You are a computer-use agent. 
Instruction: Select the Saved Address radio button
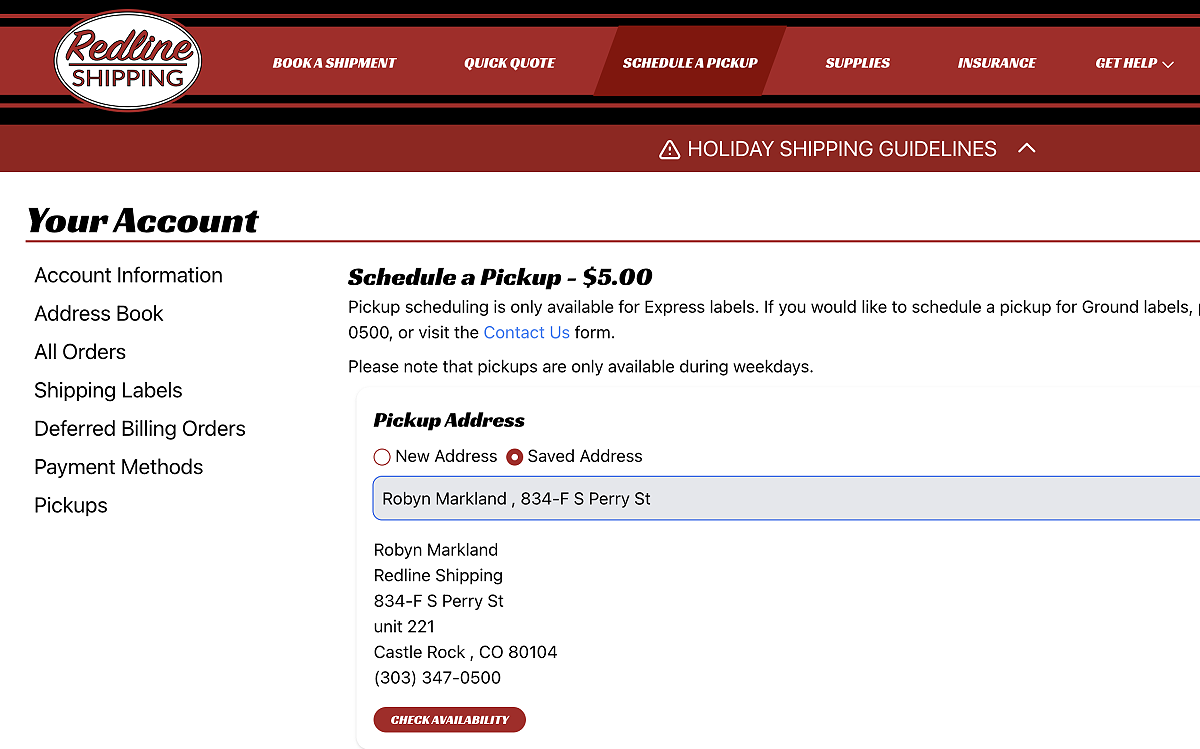tap(514, 457)
